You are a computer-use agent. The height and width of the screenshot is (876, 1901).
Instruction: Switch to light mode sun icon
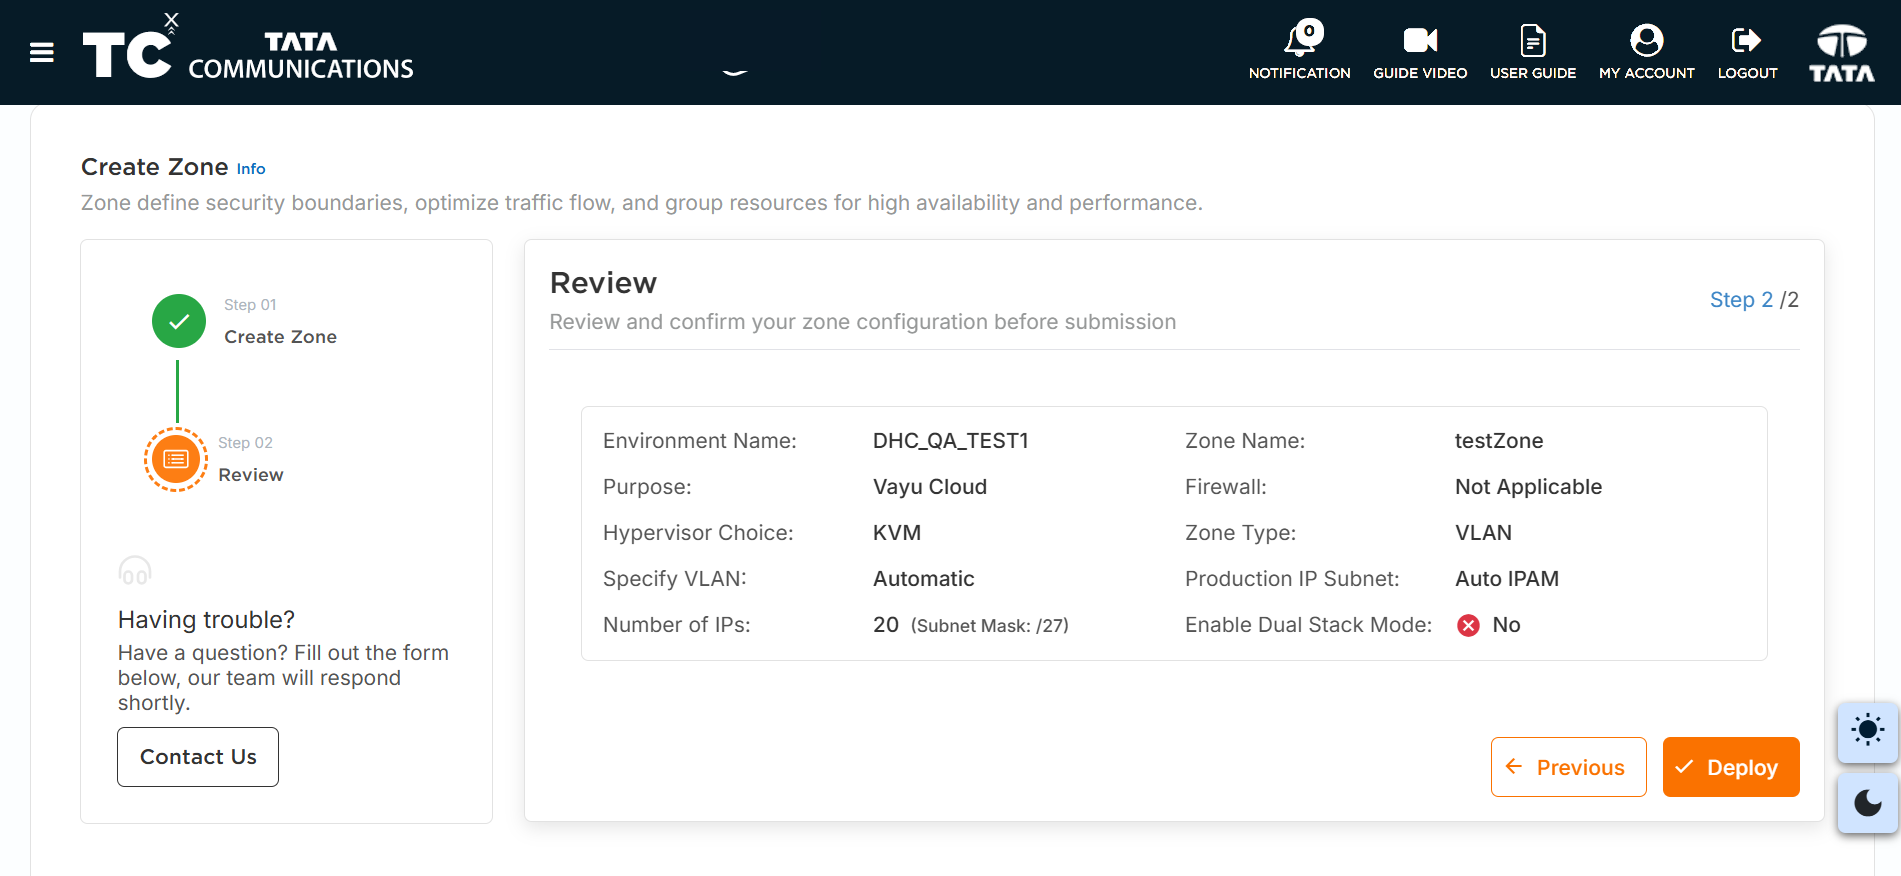[1868, 730]
